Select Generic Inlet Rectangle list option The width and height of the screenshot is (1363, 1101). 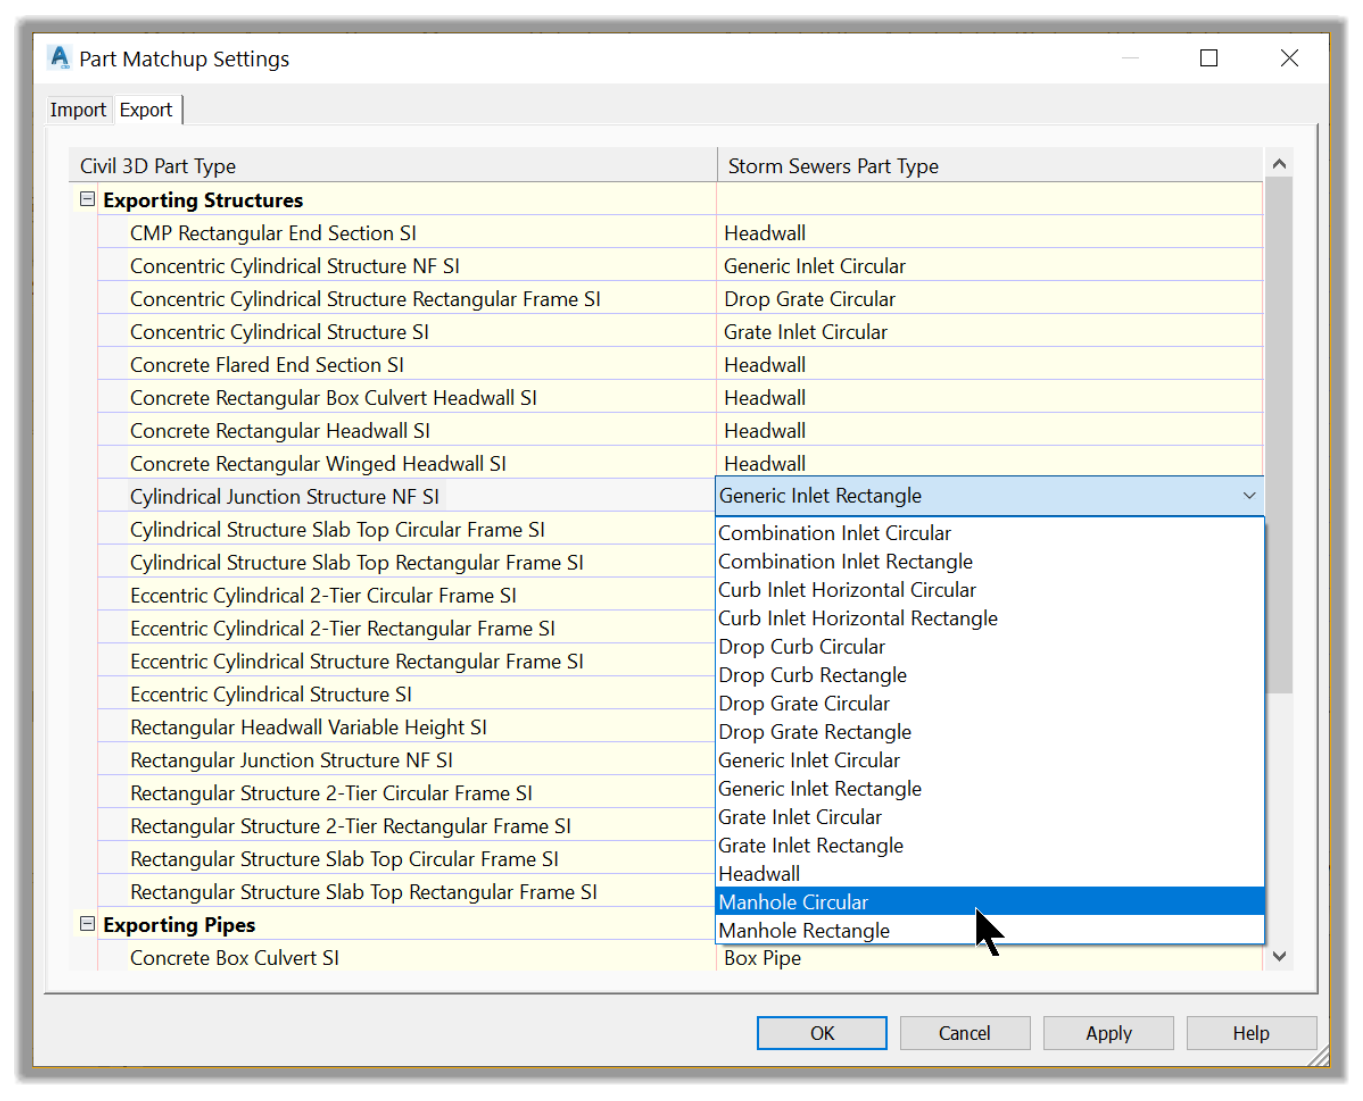click(990, 789)
